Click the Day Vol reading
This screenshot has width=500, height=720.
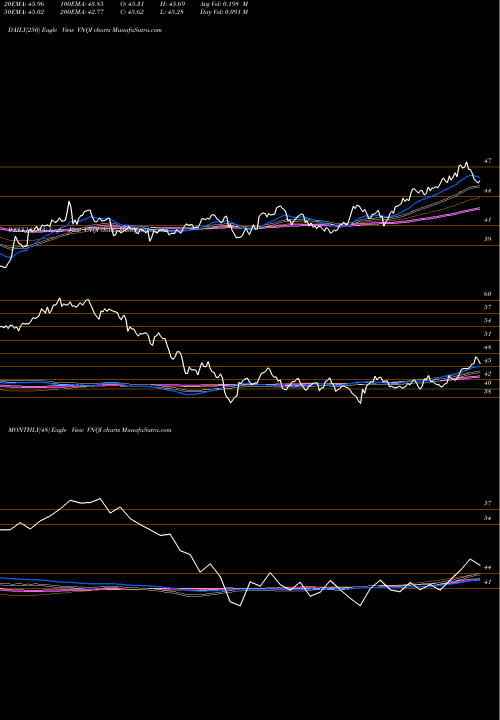coord(224,12)
